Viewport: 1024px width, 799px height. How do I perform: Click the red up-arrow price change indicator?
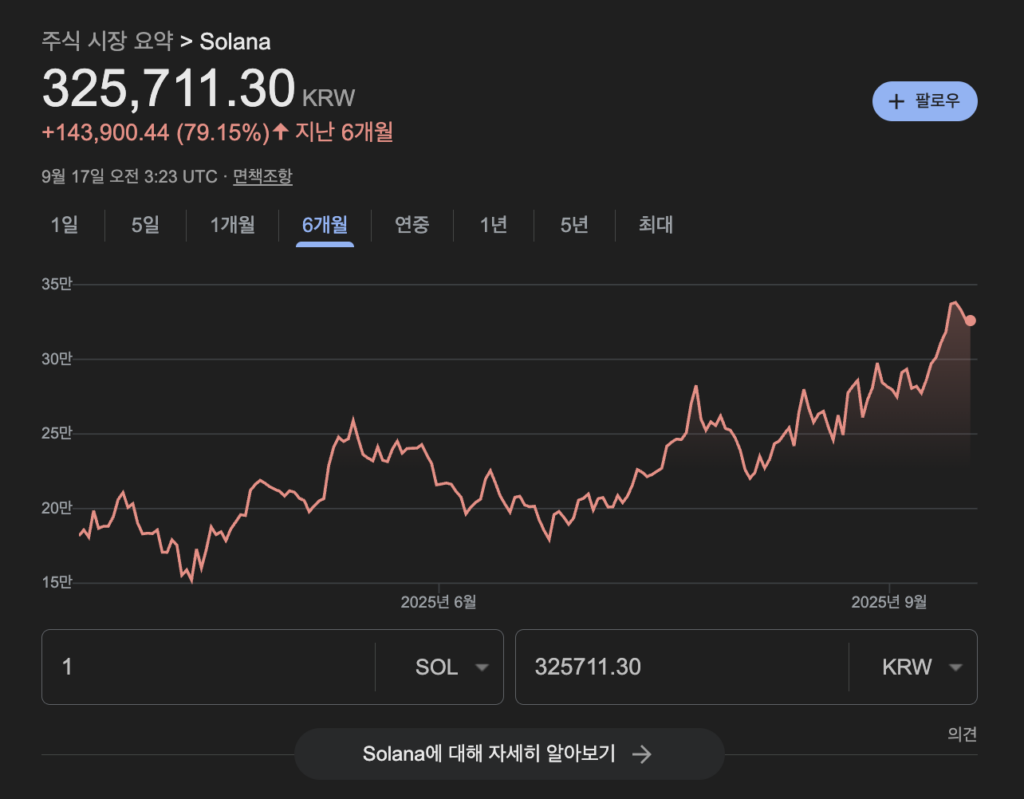281,131
